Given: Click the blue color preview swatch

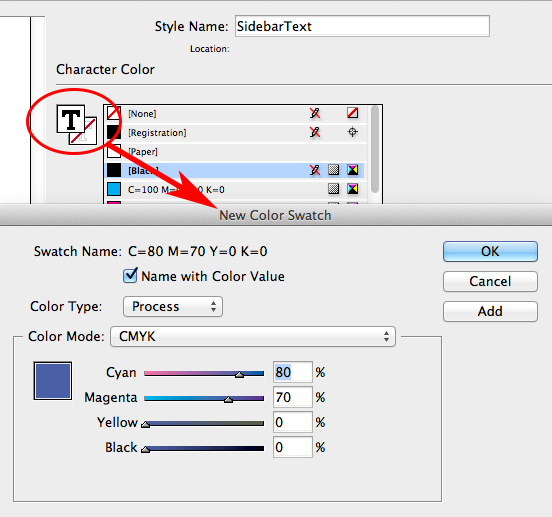Looking at the screenshot, I should [53, 381].
